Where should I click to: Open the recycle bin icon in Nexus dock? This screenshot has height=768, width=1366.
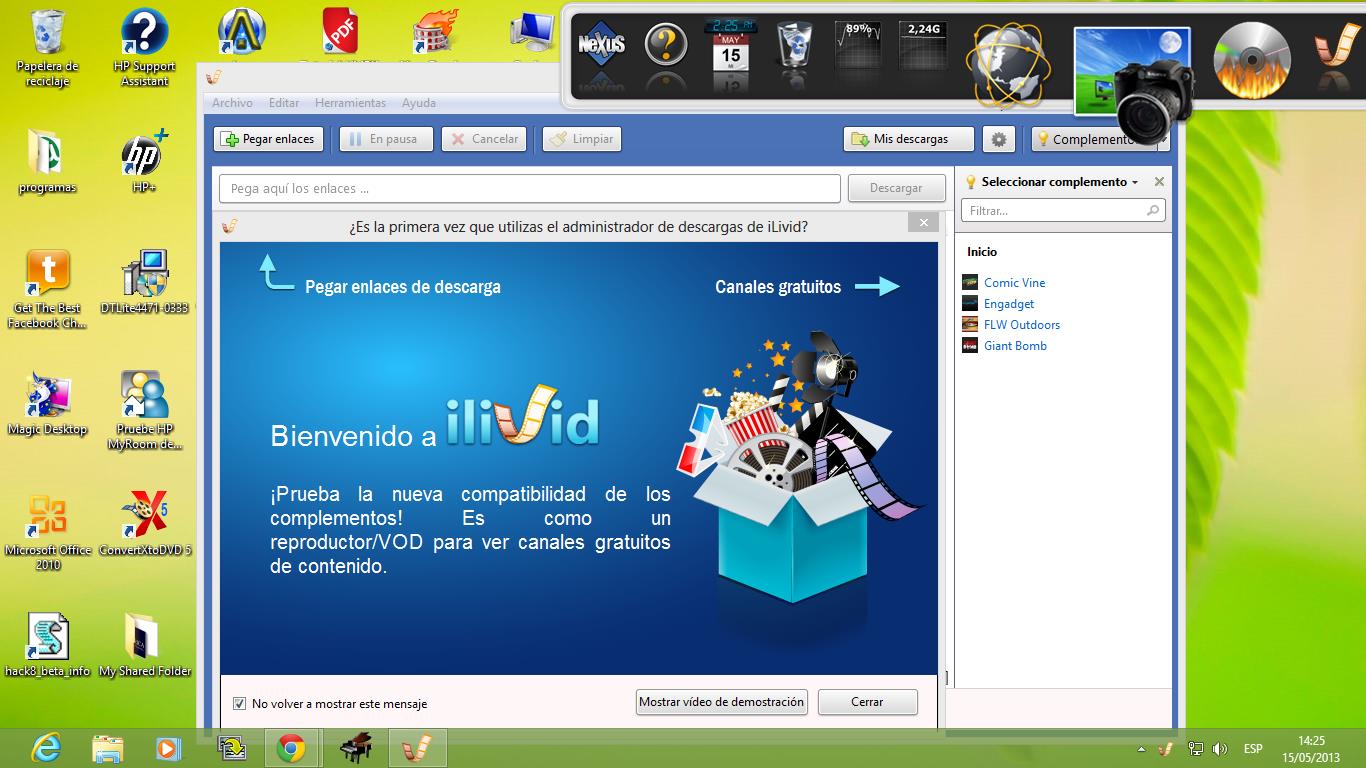click(797, 46)
